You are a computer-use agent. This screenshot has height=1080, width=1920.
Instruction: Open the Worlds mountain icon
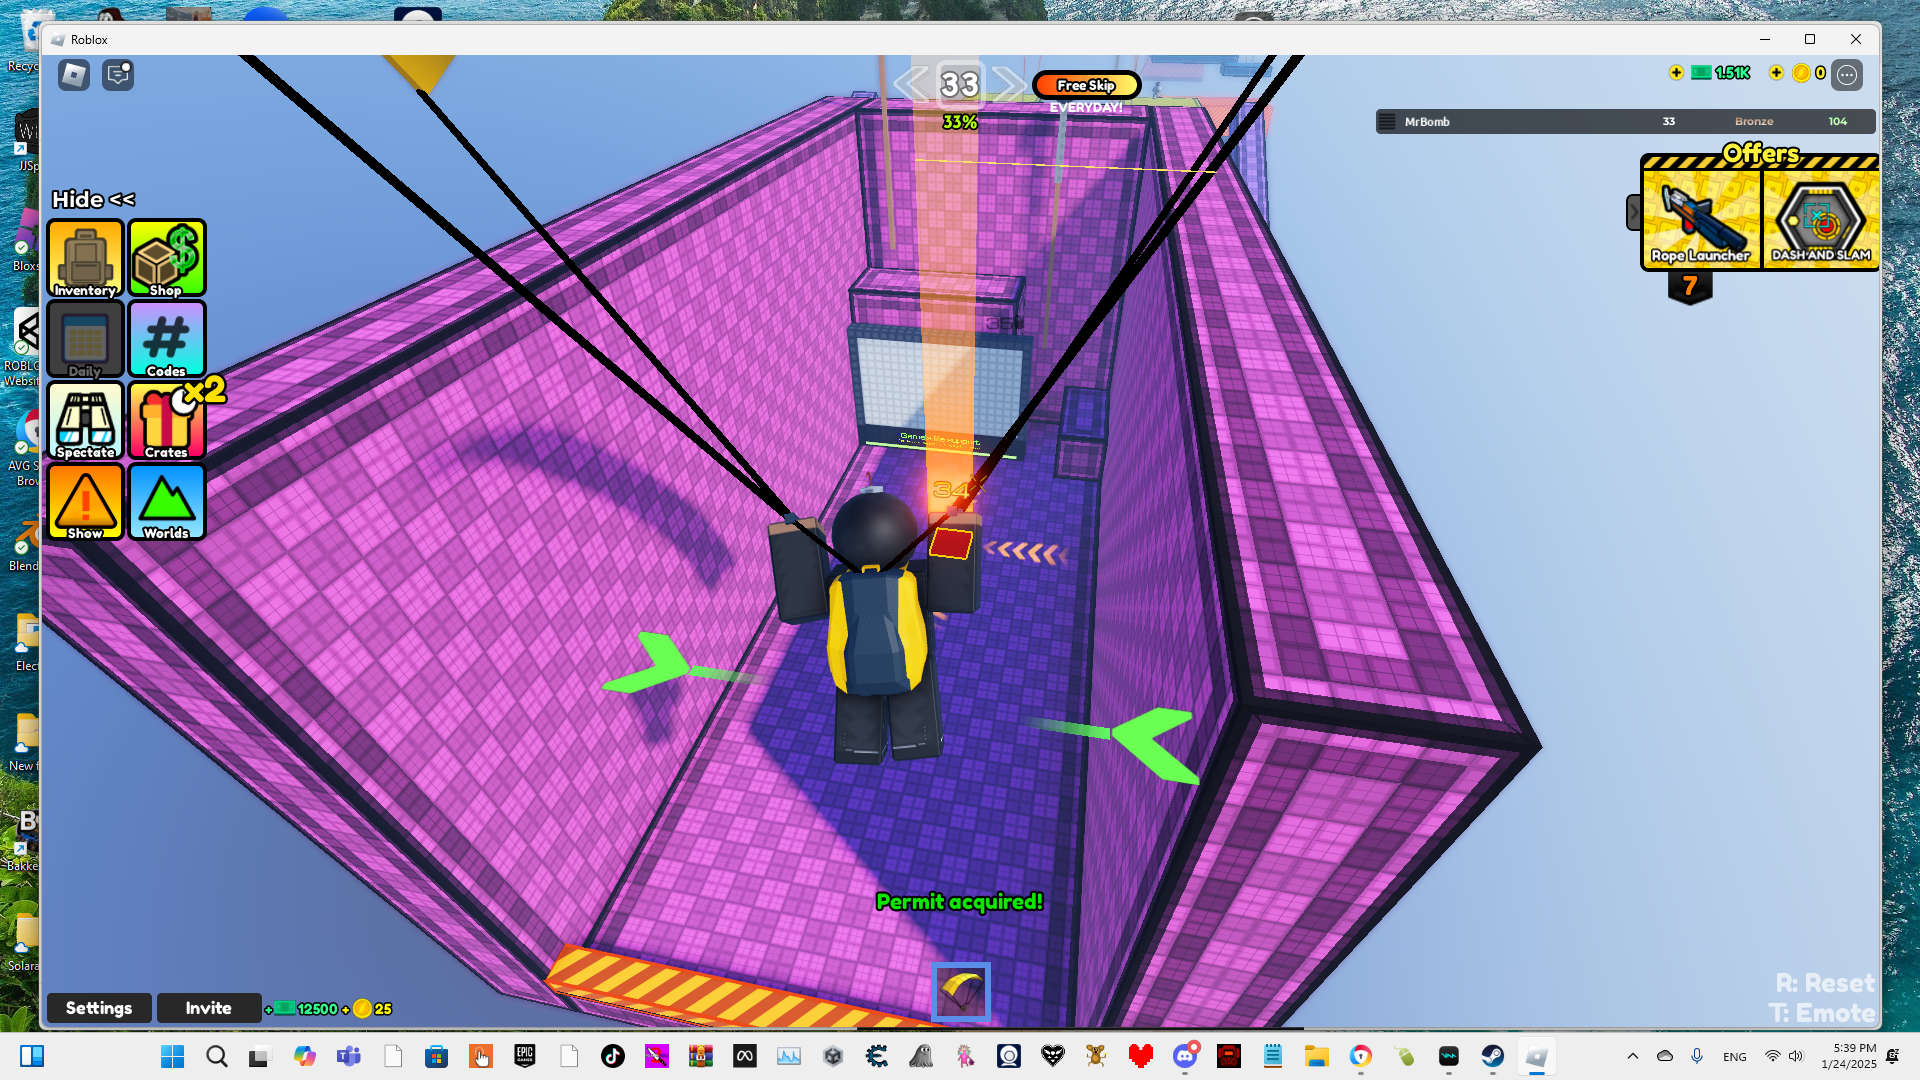(167, 502)
